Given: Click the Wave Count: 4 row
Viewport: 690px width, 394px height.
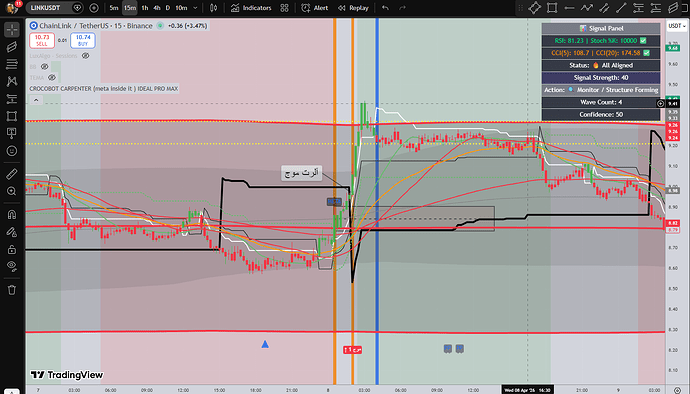Looking at the screenshot, I should point(601,102).
